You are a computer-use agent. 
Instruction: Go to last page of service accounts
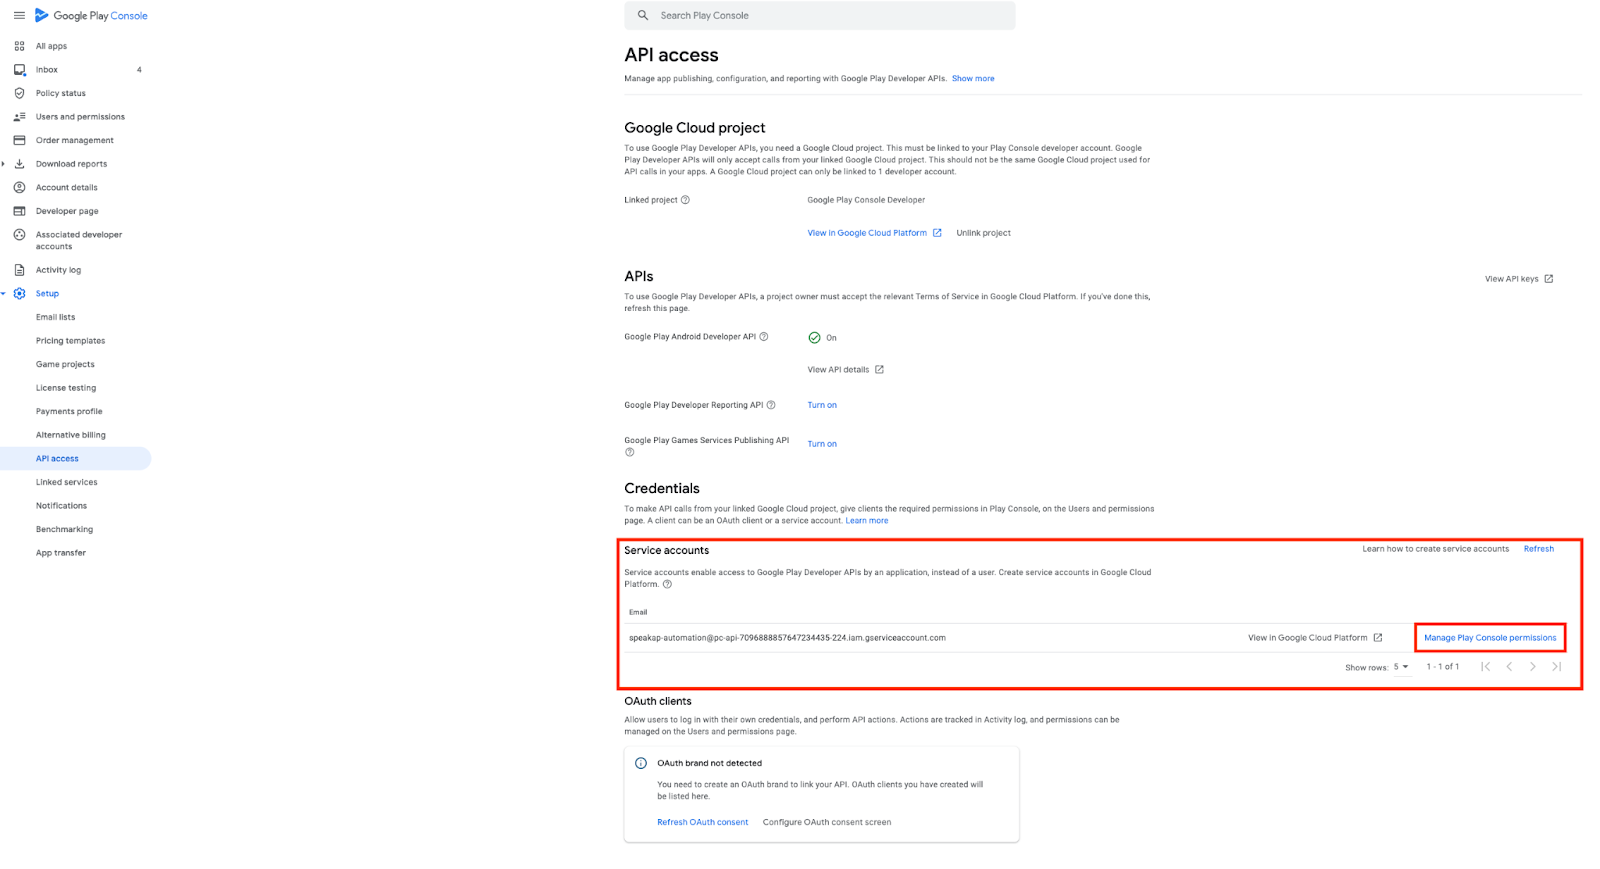click(1557, 667)
